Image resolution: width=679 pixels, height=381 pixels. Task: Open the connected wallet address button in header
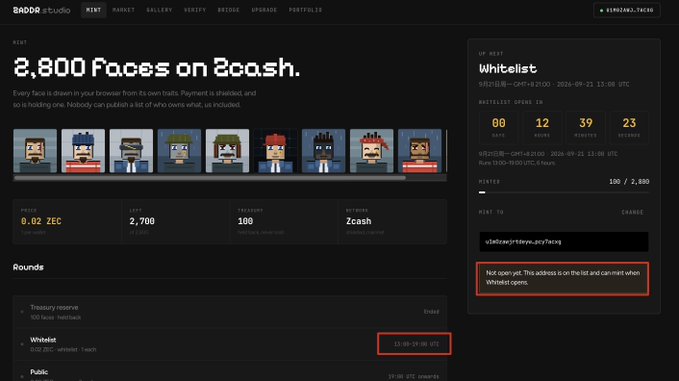point(627,10)
